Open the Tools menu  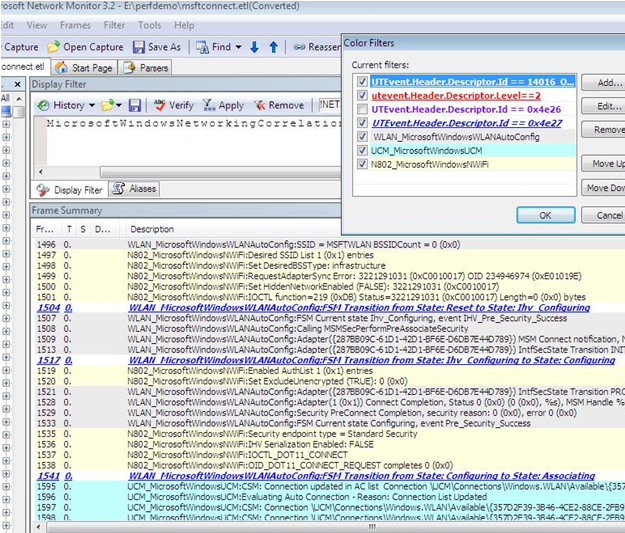coord(149,25)
